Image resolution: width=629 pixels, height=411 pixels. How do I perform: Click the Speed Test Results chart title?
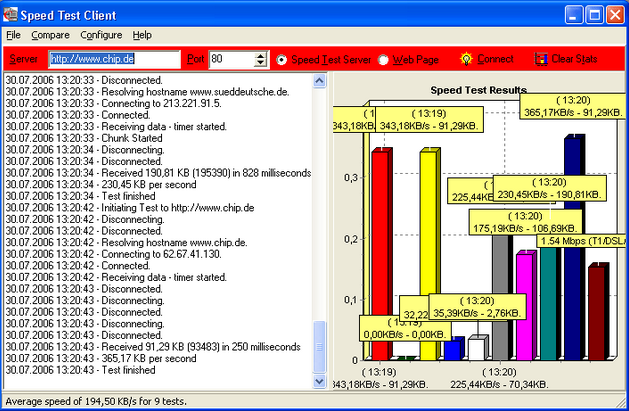point(478,90)
